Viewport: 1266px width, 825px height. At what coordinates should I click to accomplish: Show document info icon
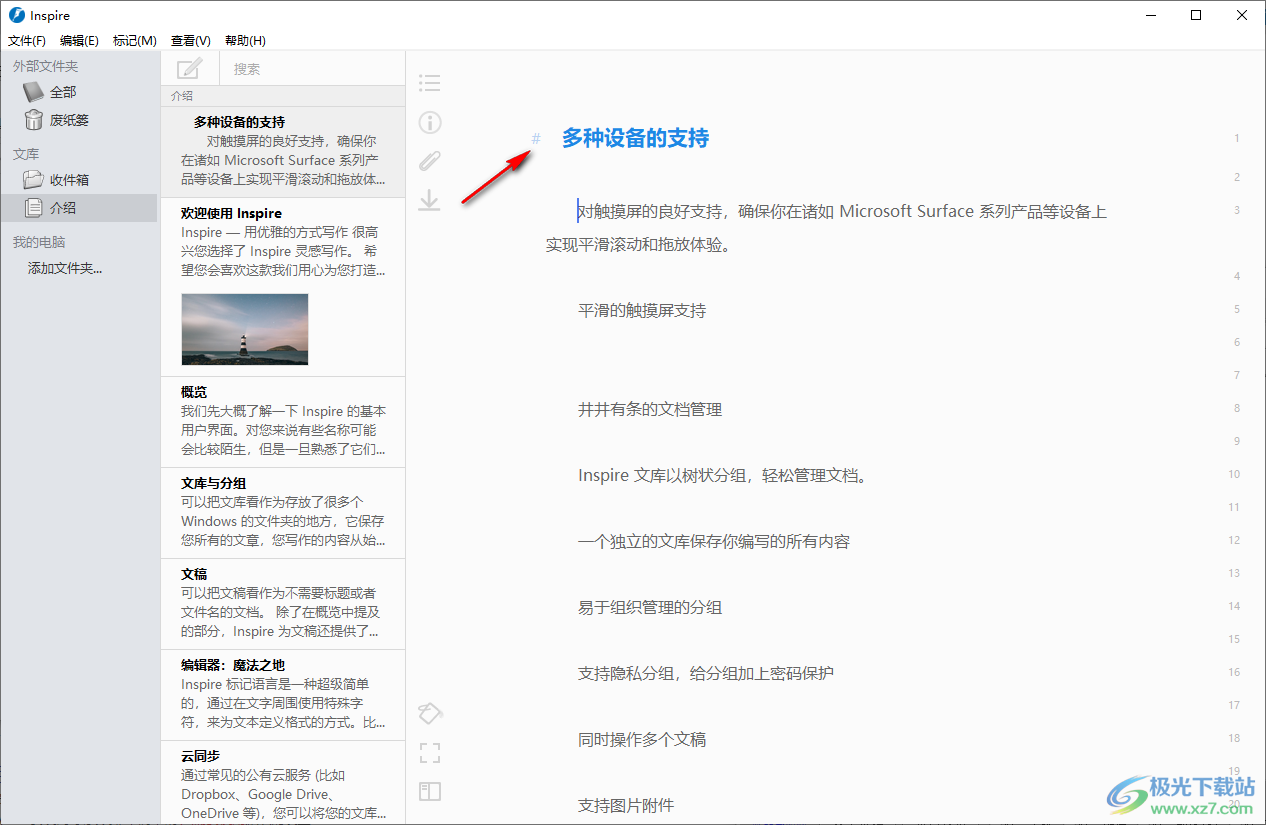coord(429,122)
